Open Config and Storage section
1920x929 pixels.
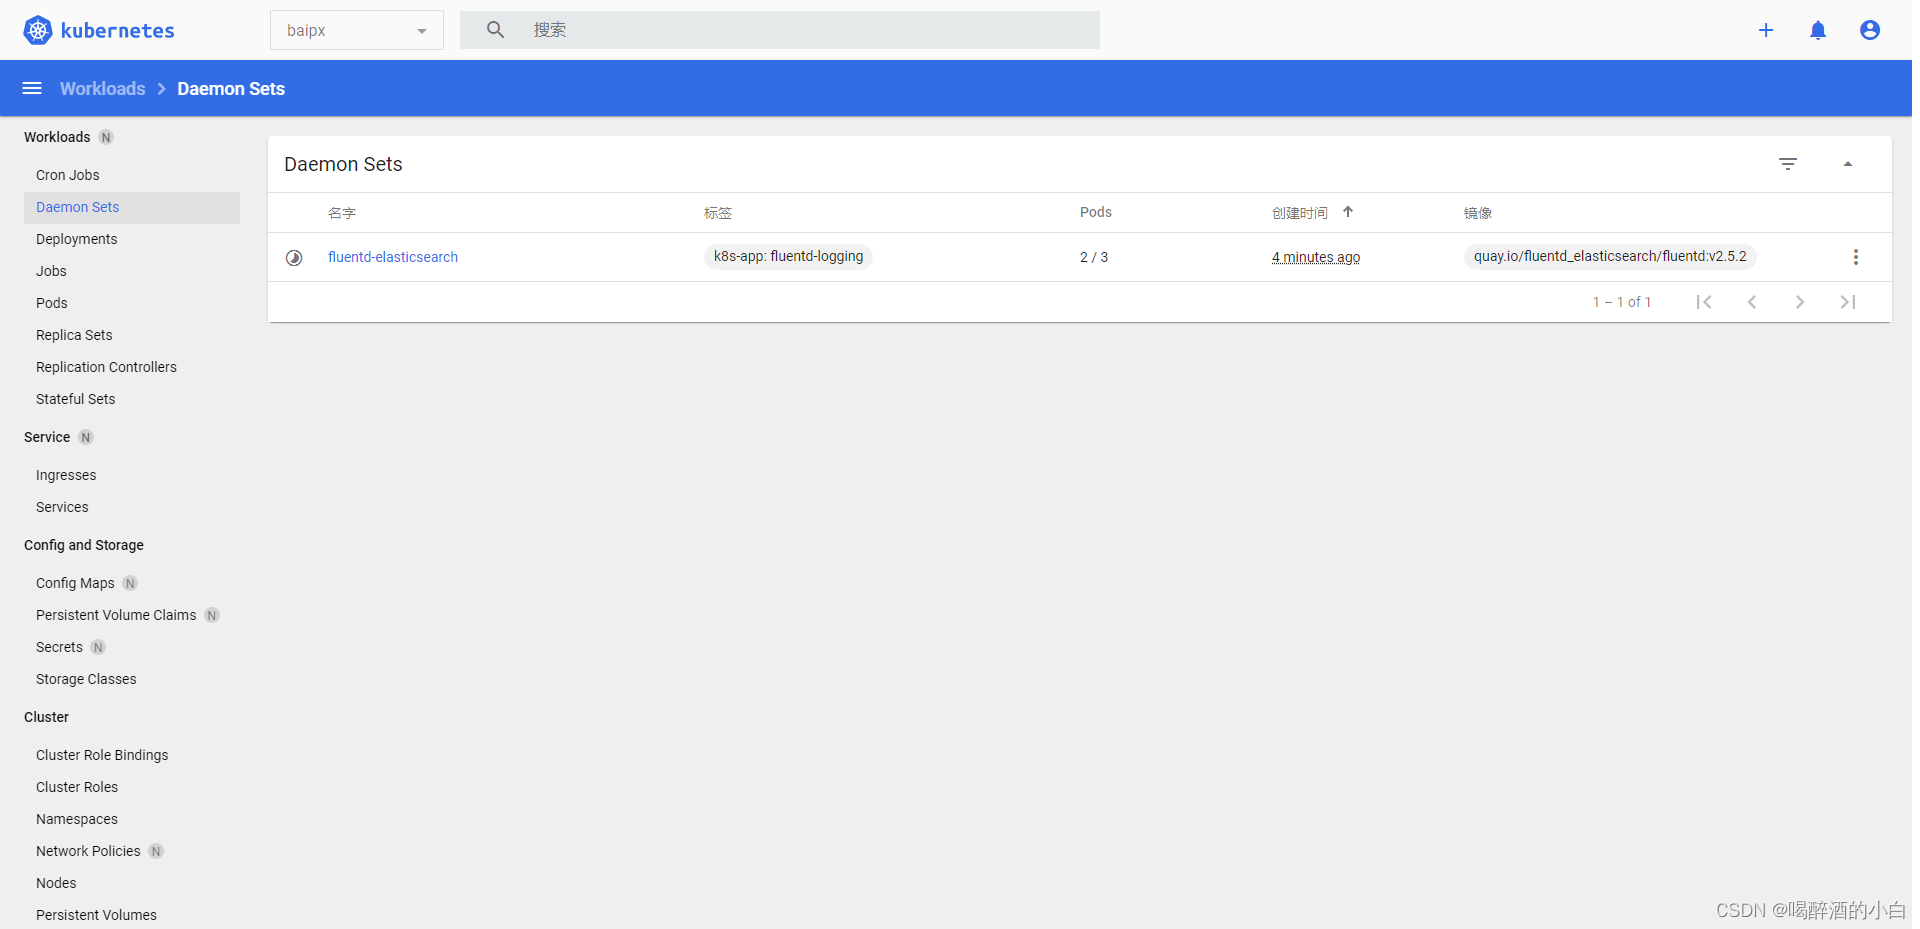pos(84,545)
